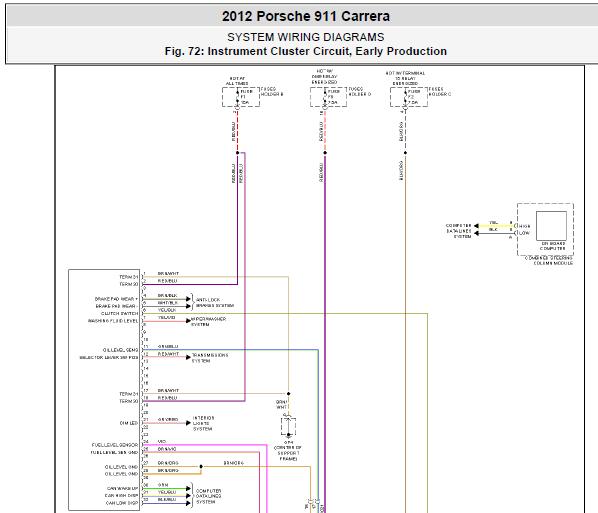
Task: Select the 'FUEL LEVEL SEN GND' pin label
Action: pyautogui.click(x=114, y=452)
